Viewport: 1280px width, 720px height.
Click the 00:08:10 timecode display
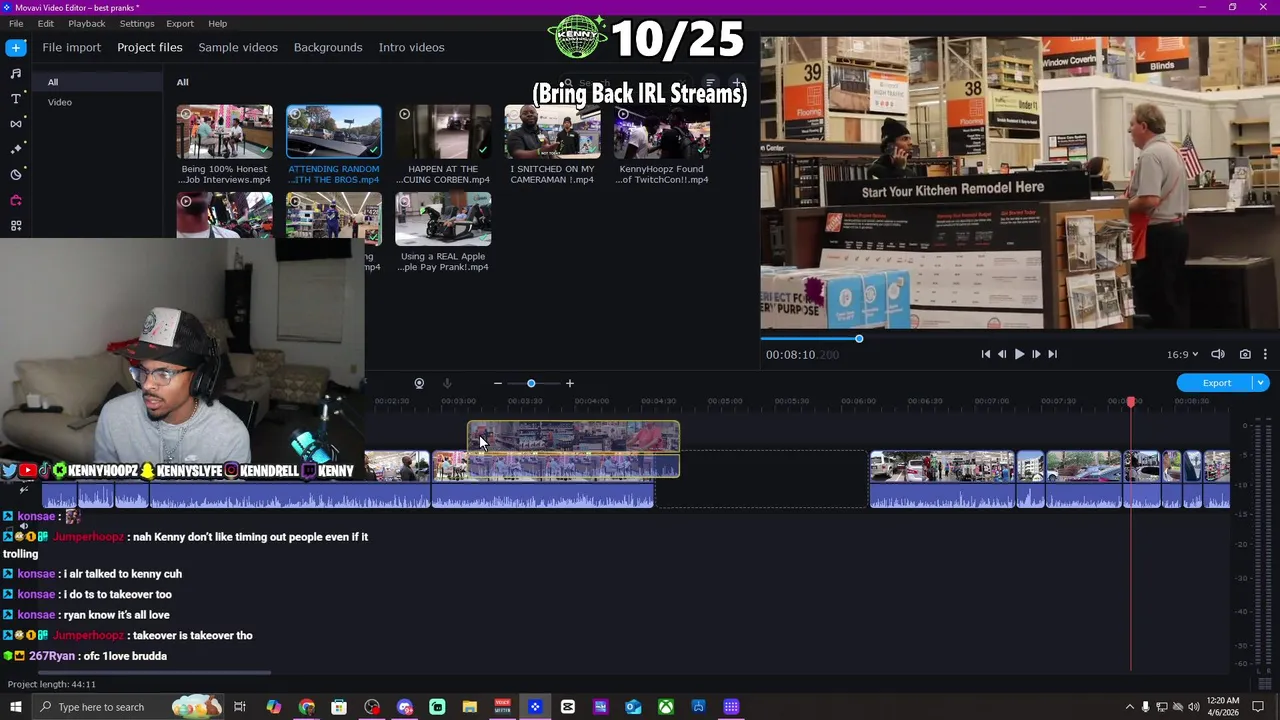(802, 354)
